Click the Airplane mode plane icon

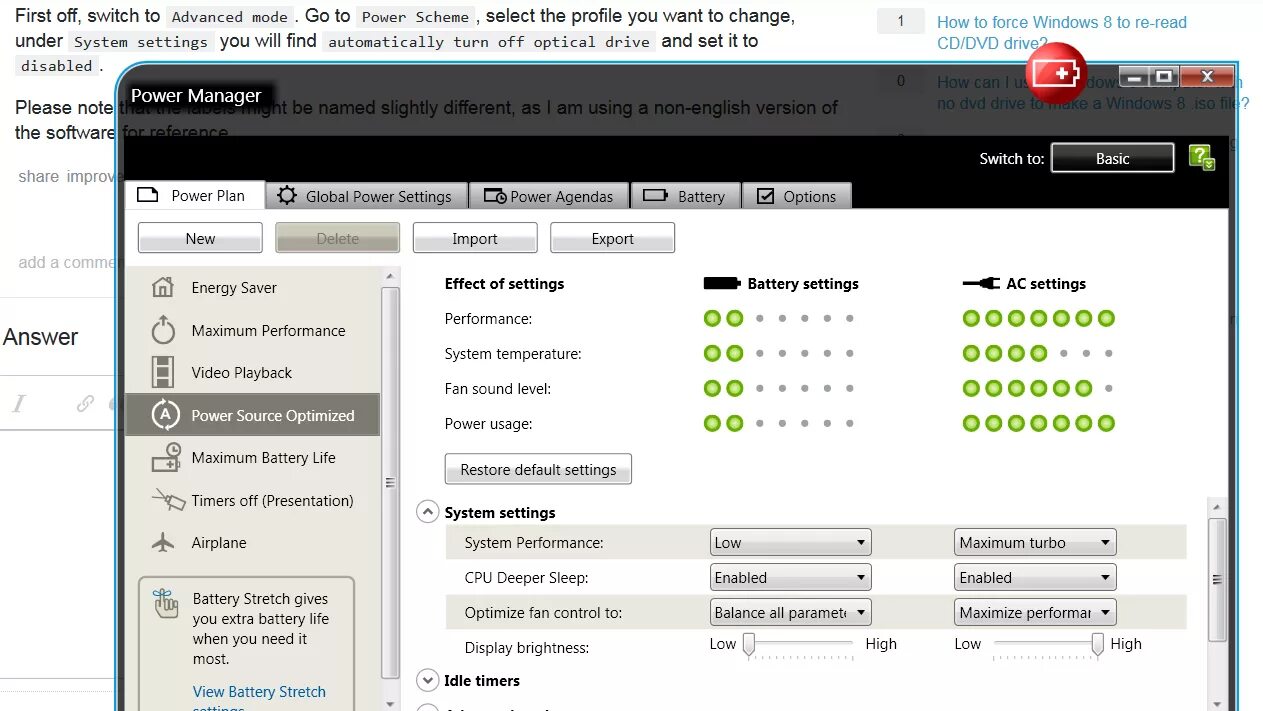(163, 543)
